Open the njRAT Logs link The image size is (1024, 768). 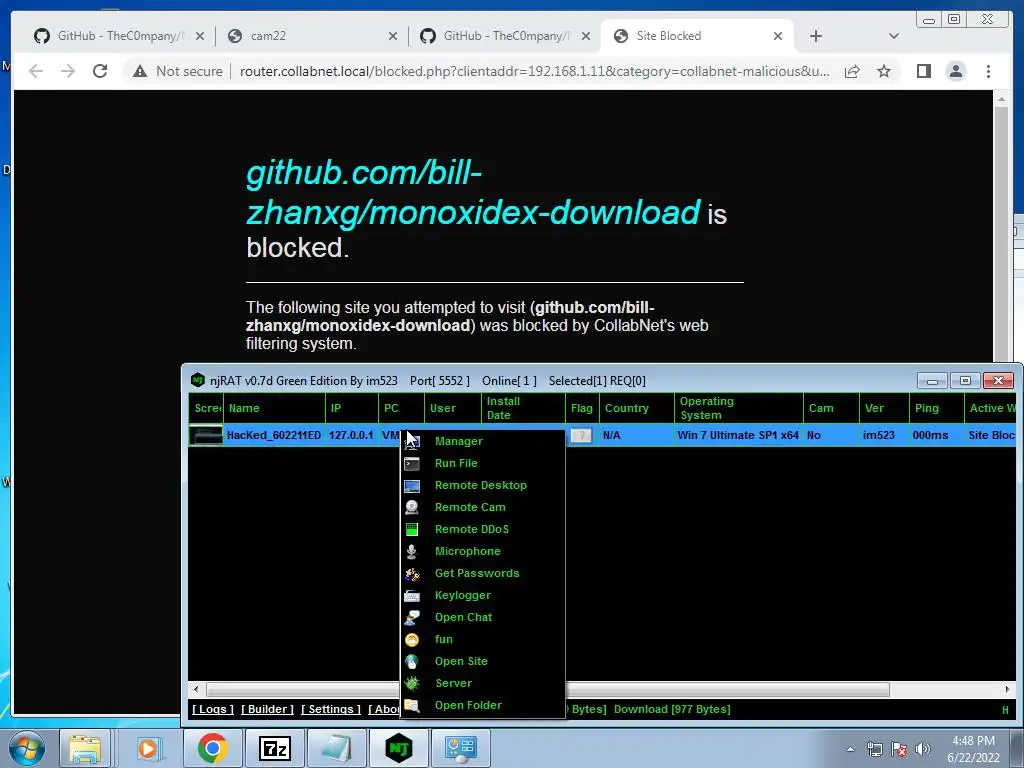point(213,709)
